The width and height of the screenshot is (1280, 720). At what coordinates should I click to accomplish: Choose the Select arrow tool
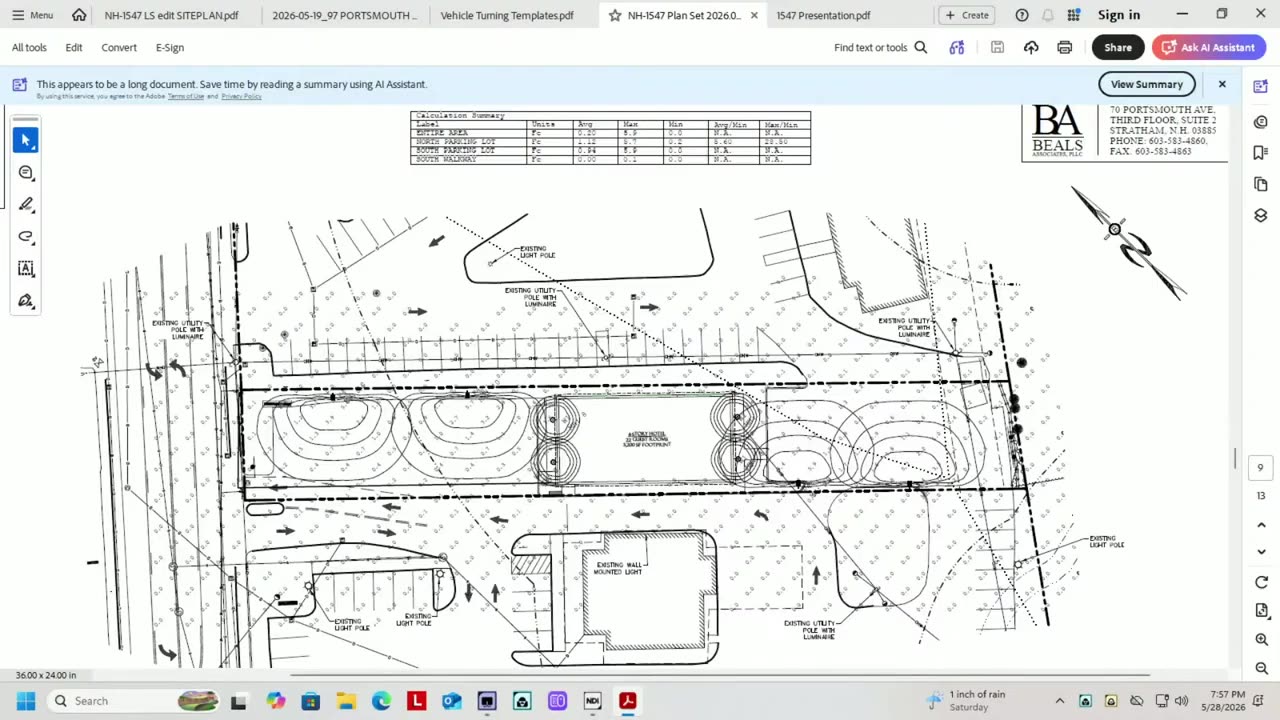[x=26, y=140]
